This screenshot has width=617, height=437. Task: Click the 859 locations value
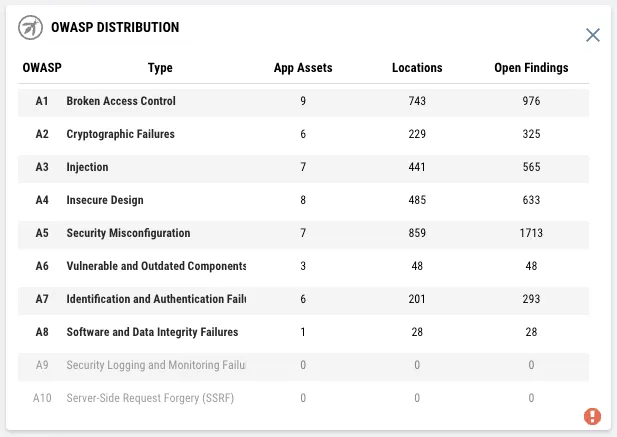(x=417, y=233)
